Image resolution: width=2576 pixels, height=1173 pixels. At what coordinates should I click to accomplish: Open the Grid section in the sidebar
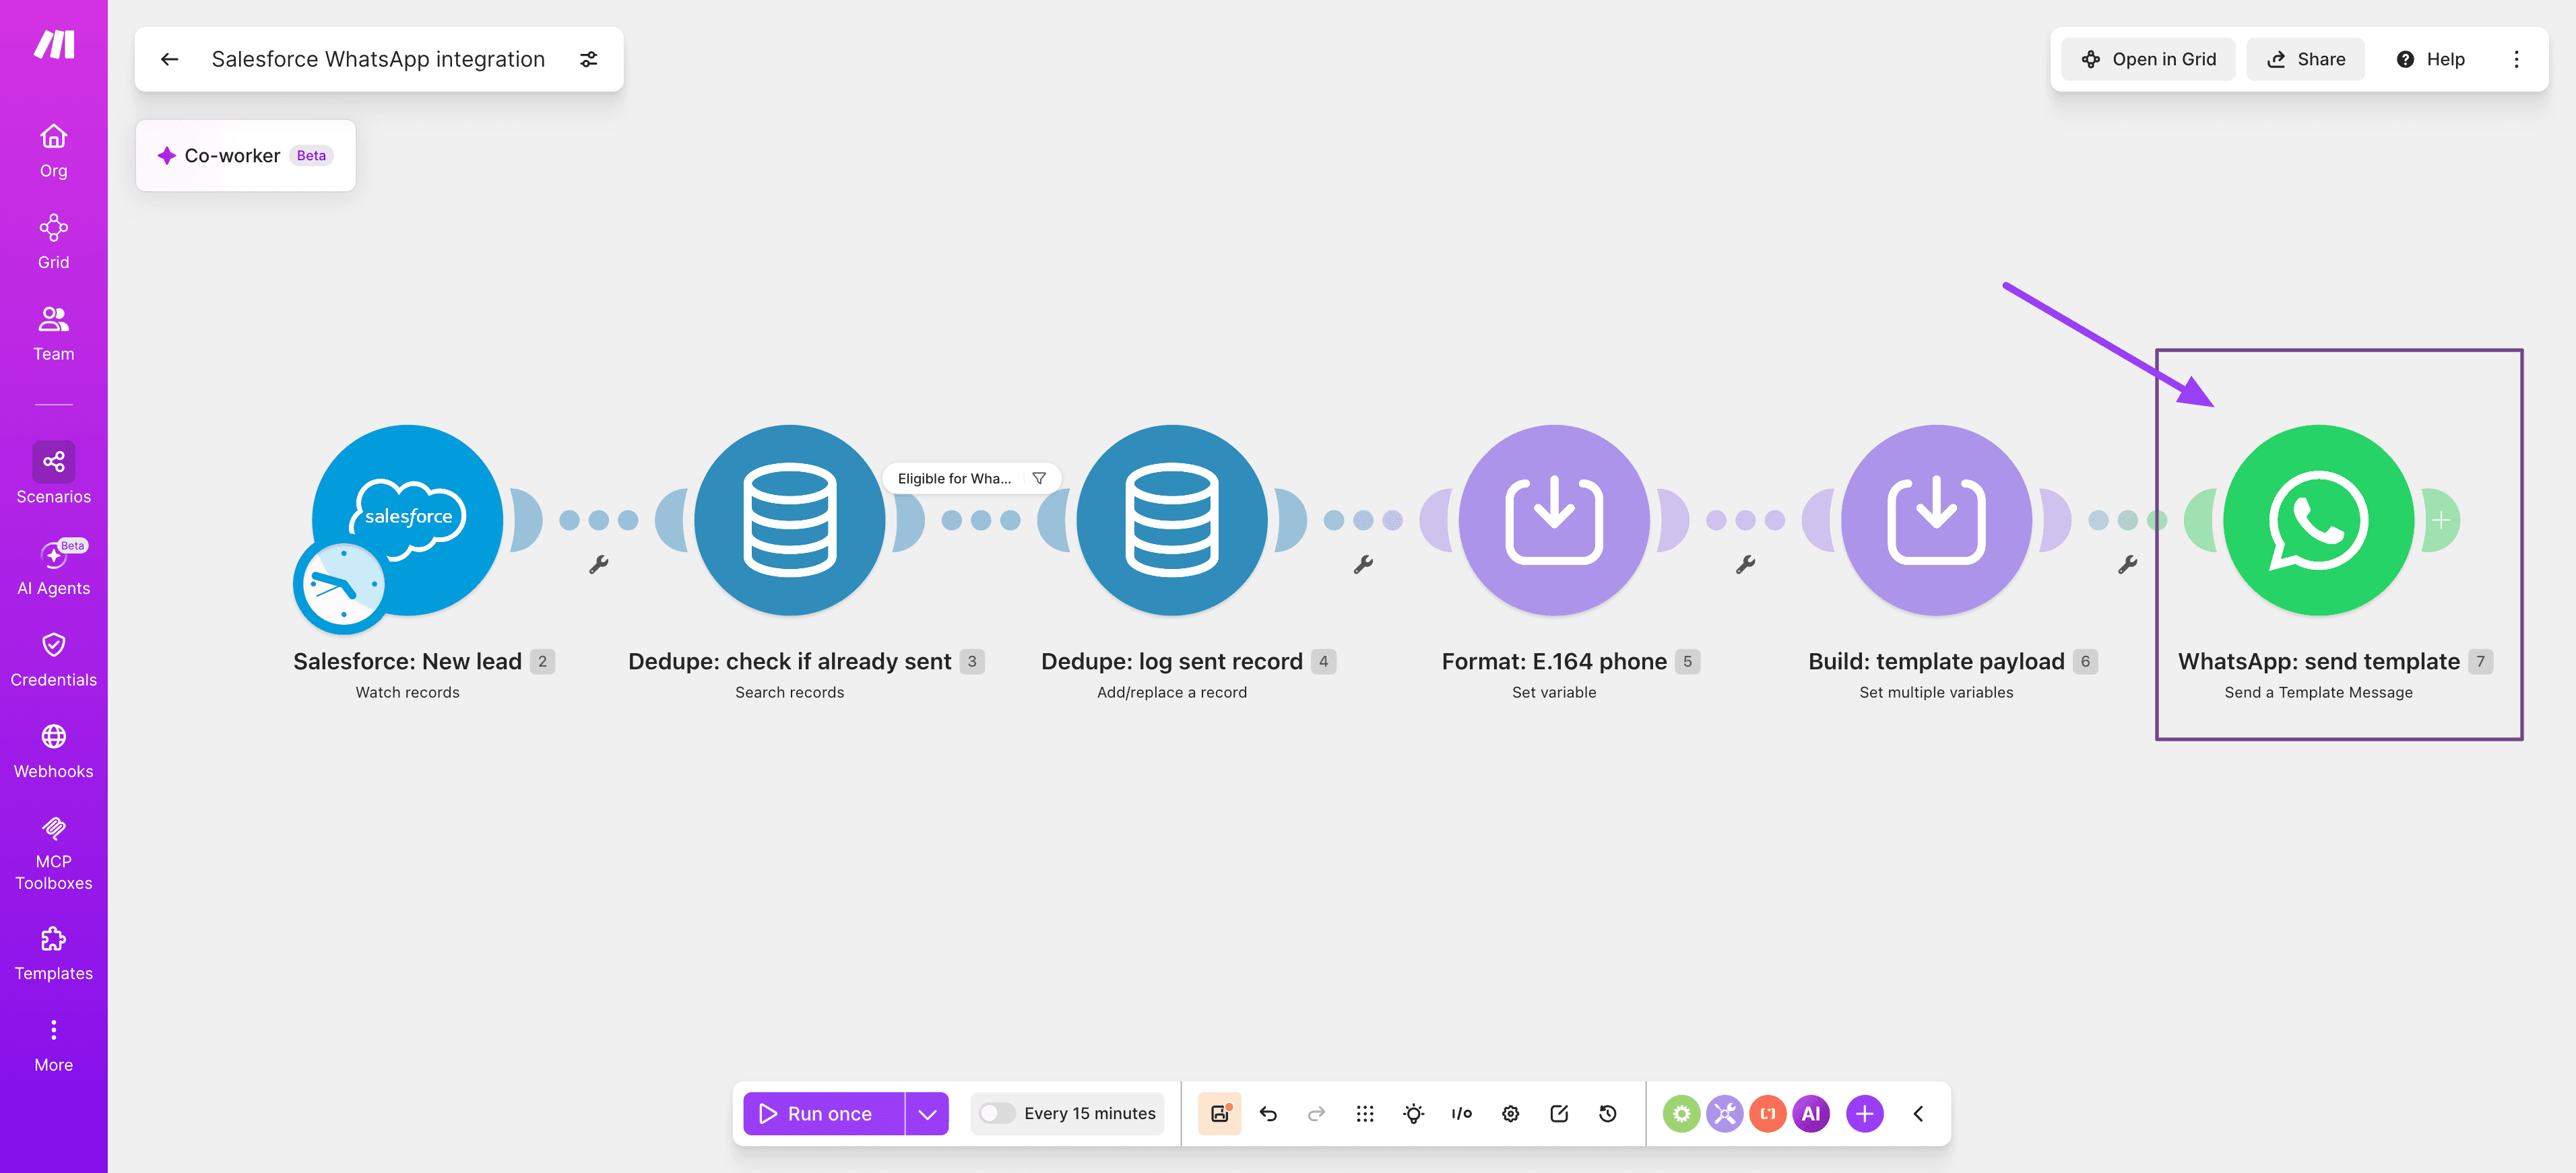point(54,242)
